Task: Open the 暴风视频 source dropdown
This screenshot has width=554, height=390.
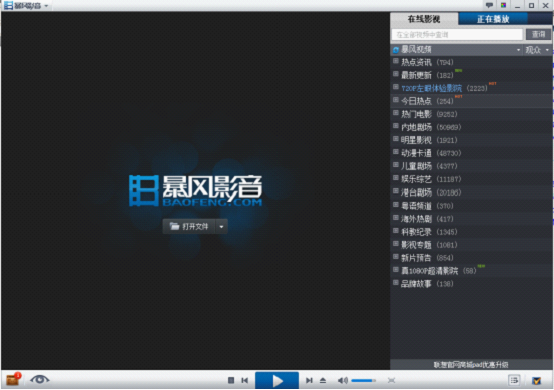Action: 518,50
